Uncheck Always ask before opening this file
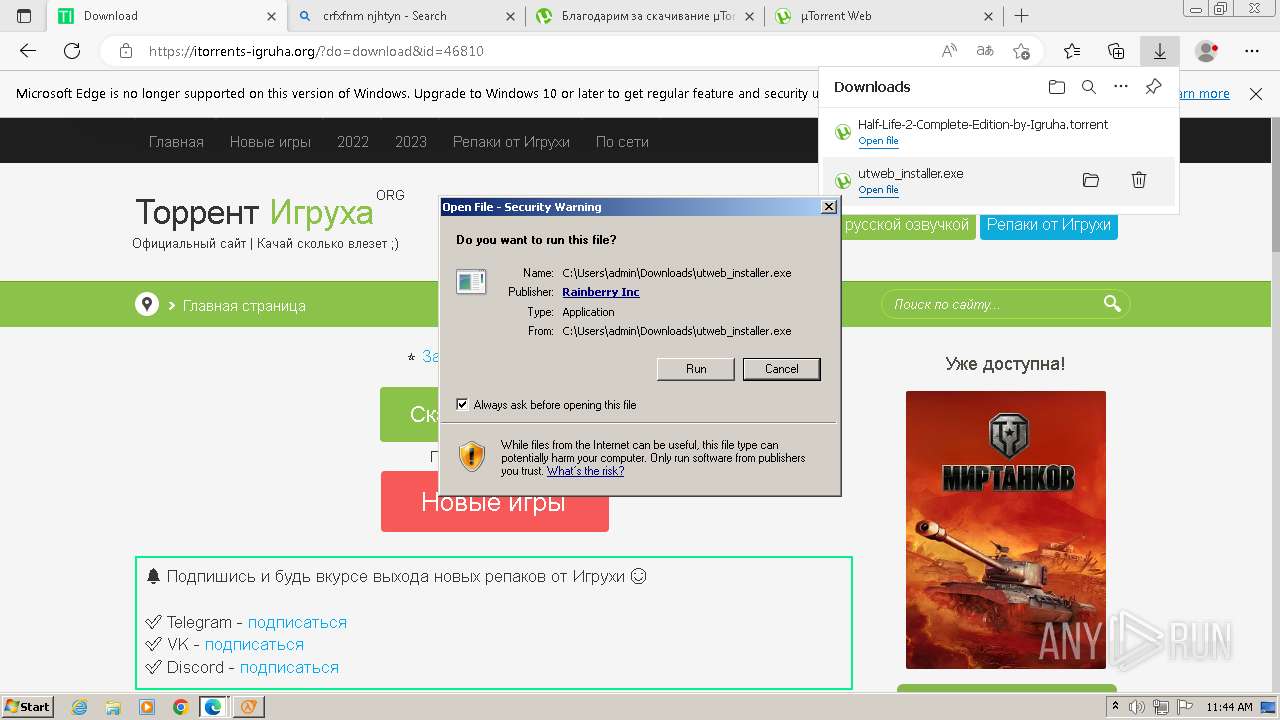The height and width of the screenshot is (720, 1280). [462, 405]
